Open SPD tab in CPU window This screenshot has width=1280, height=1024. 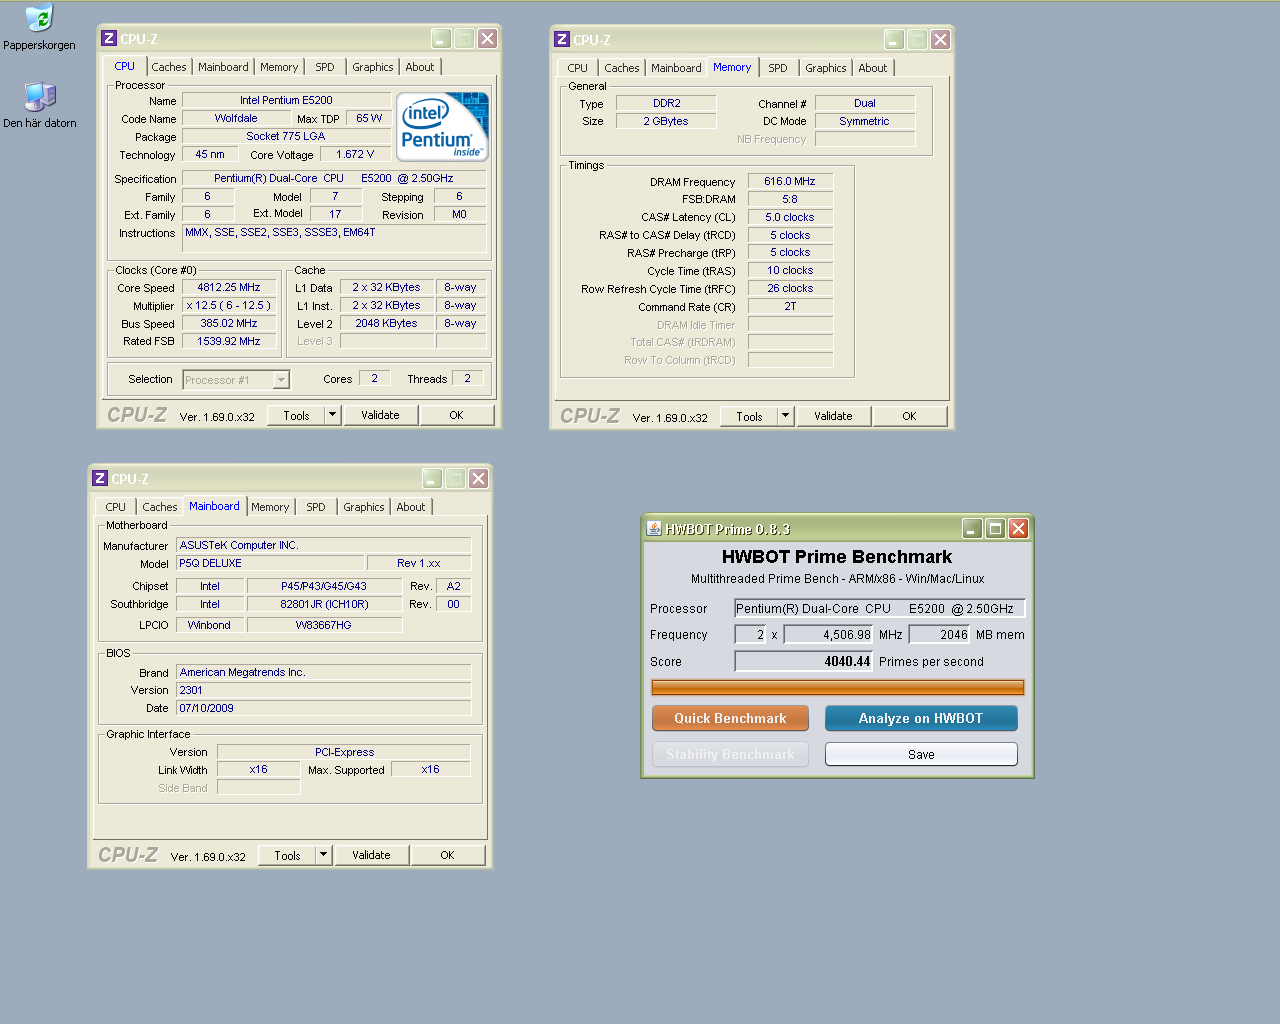pos(325,67)
